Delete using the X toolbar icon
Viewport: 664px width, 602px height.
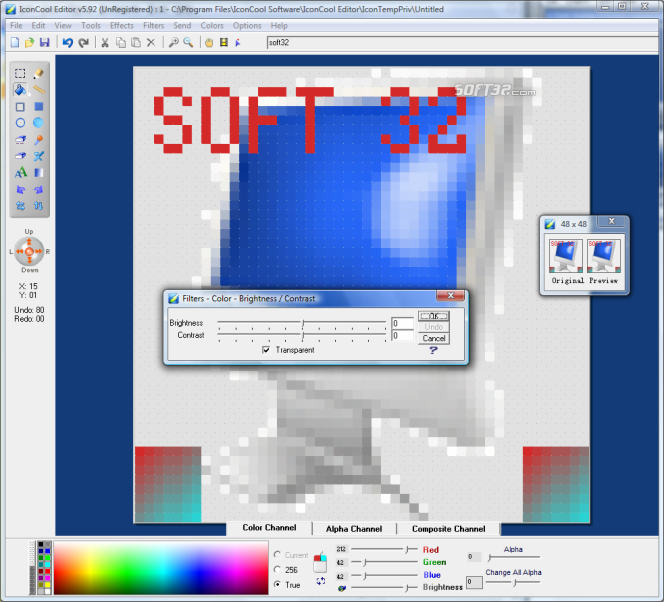151,42
